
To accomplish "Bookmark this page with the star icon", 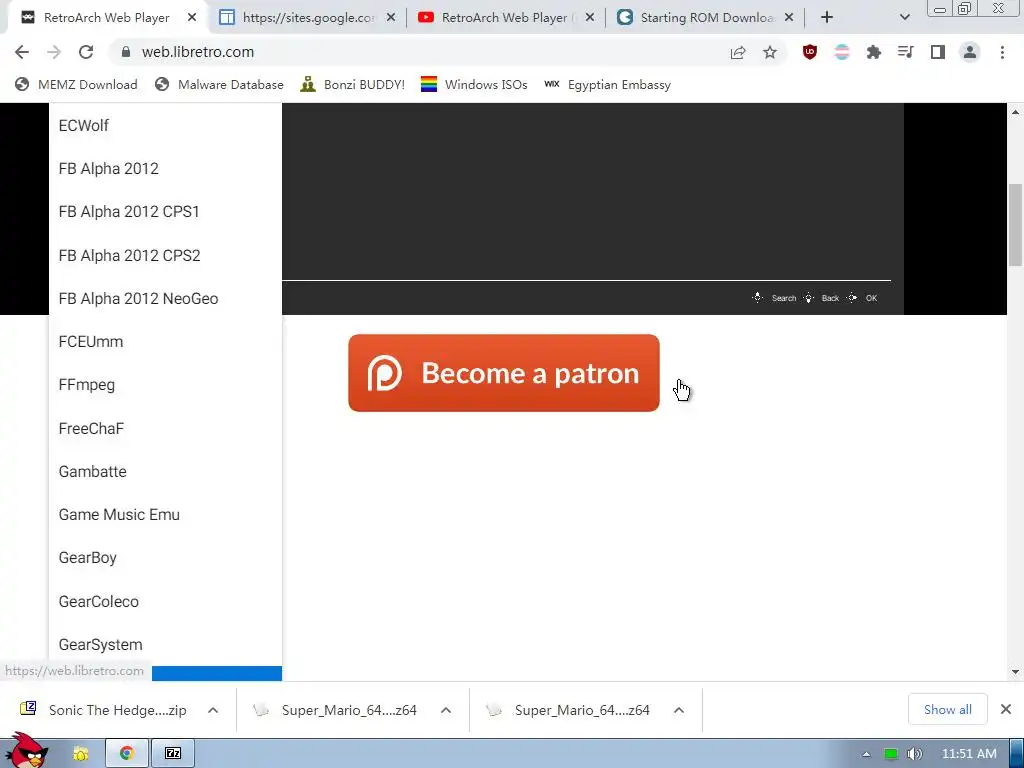I will coord(770,52).
